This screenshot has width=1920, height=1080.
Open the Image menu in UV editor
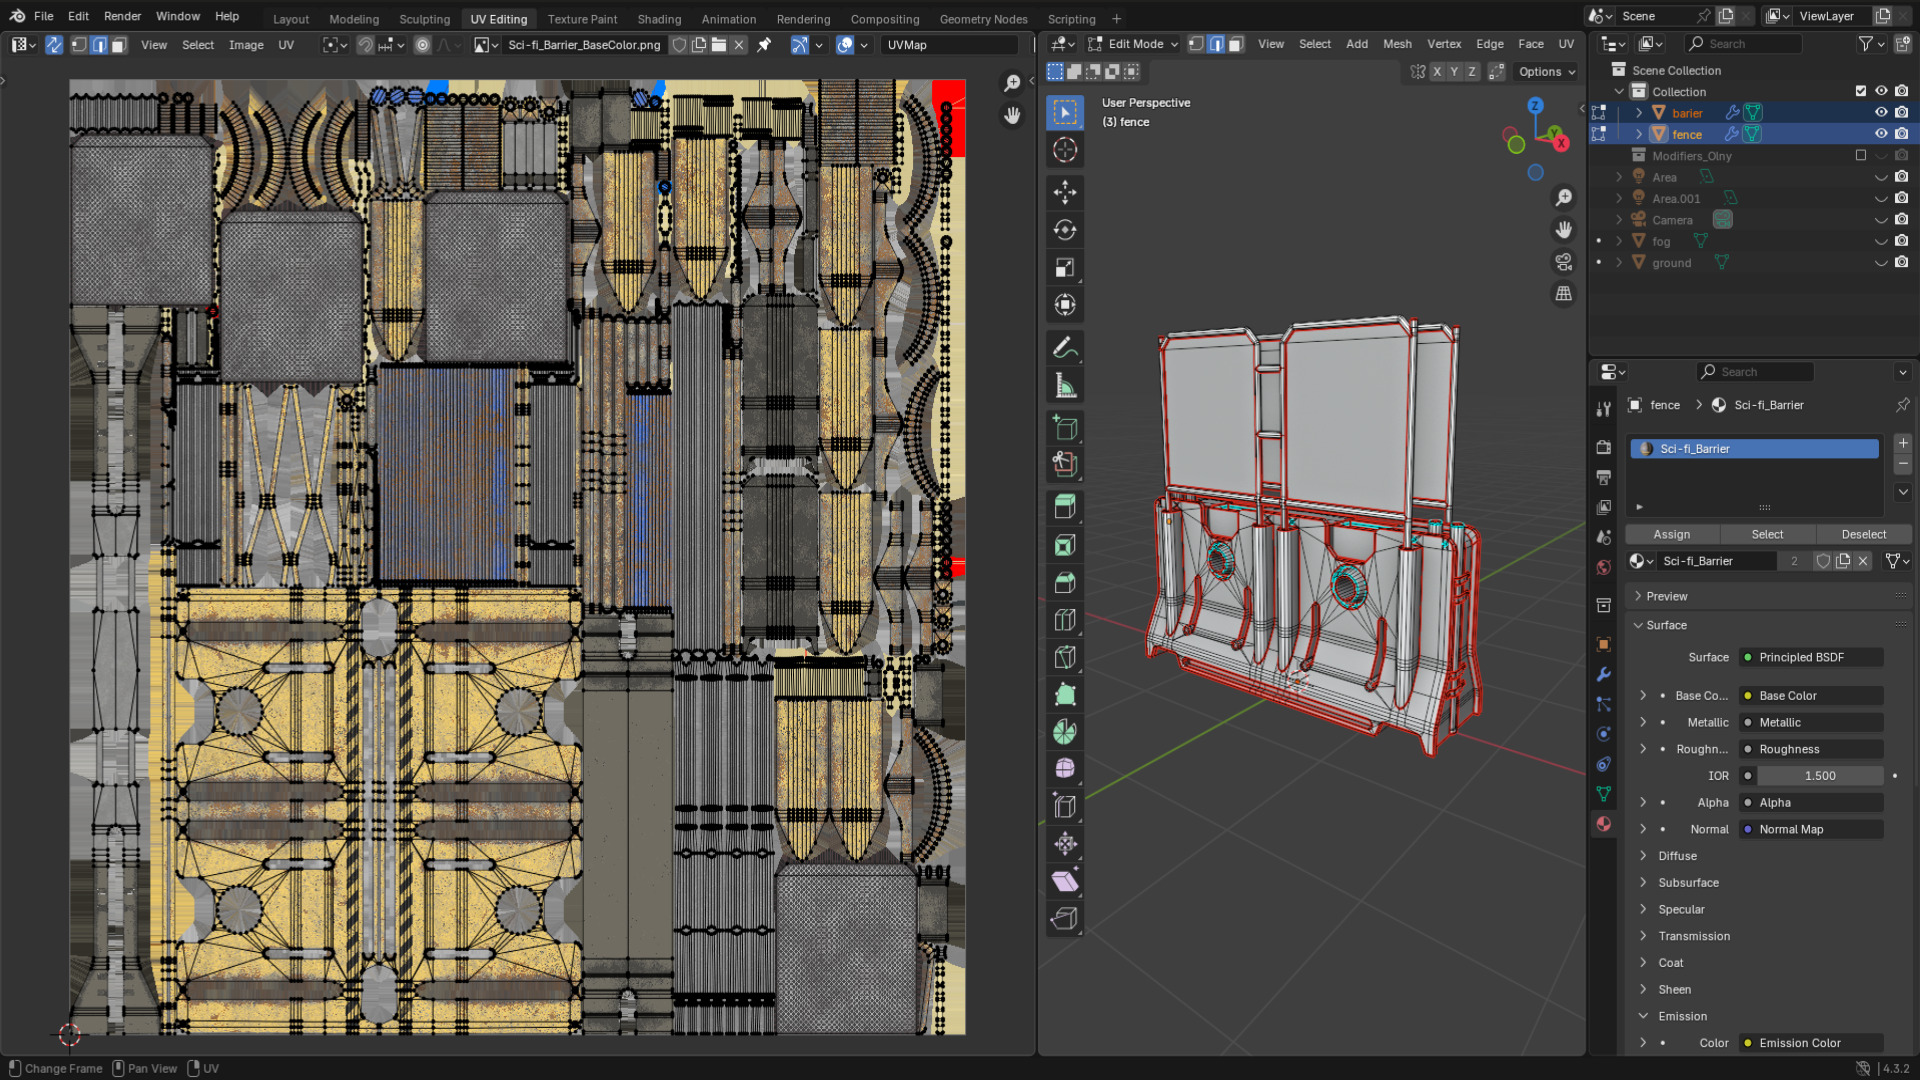click(246, 45)
